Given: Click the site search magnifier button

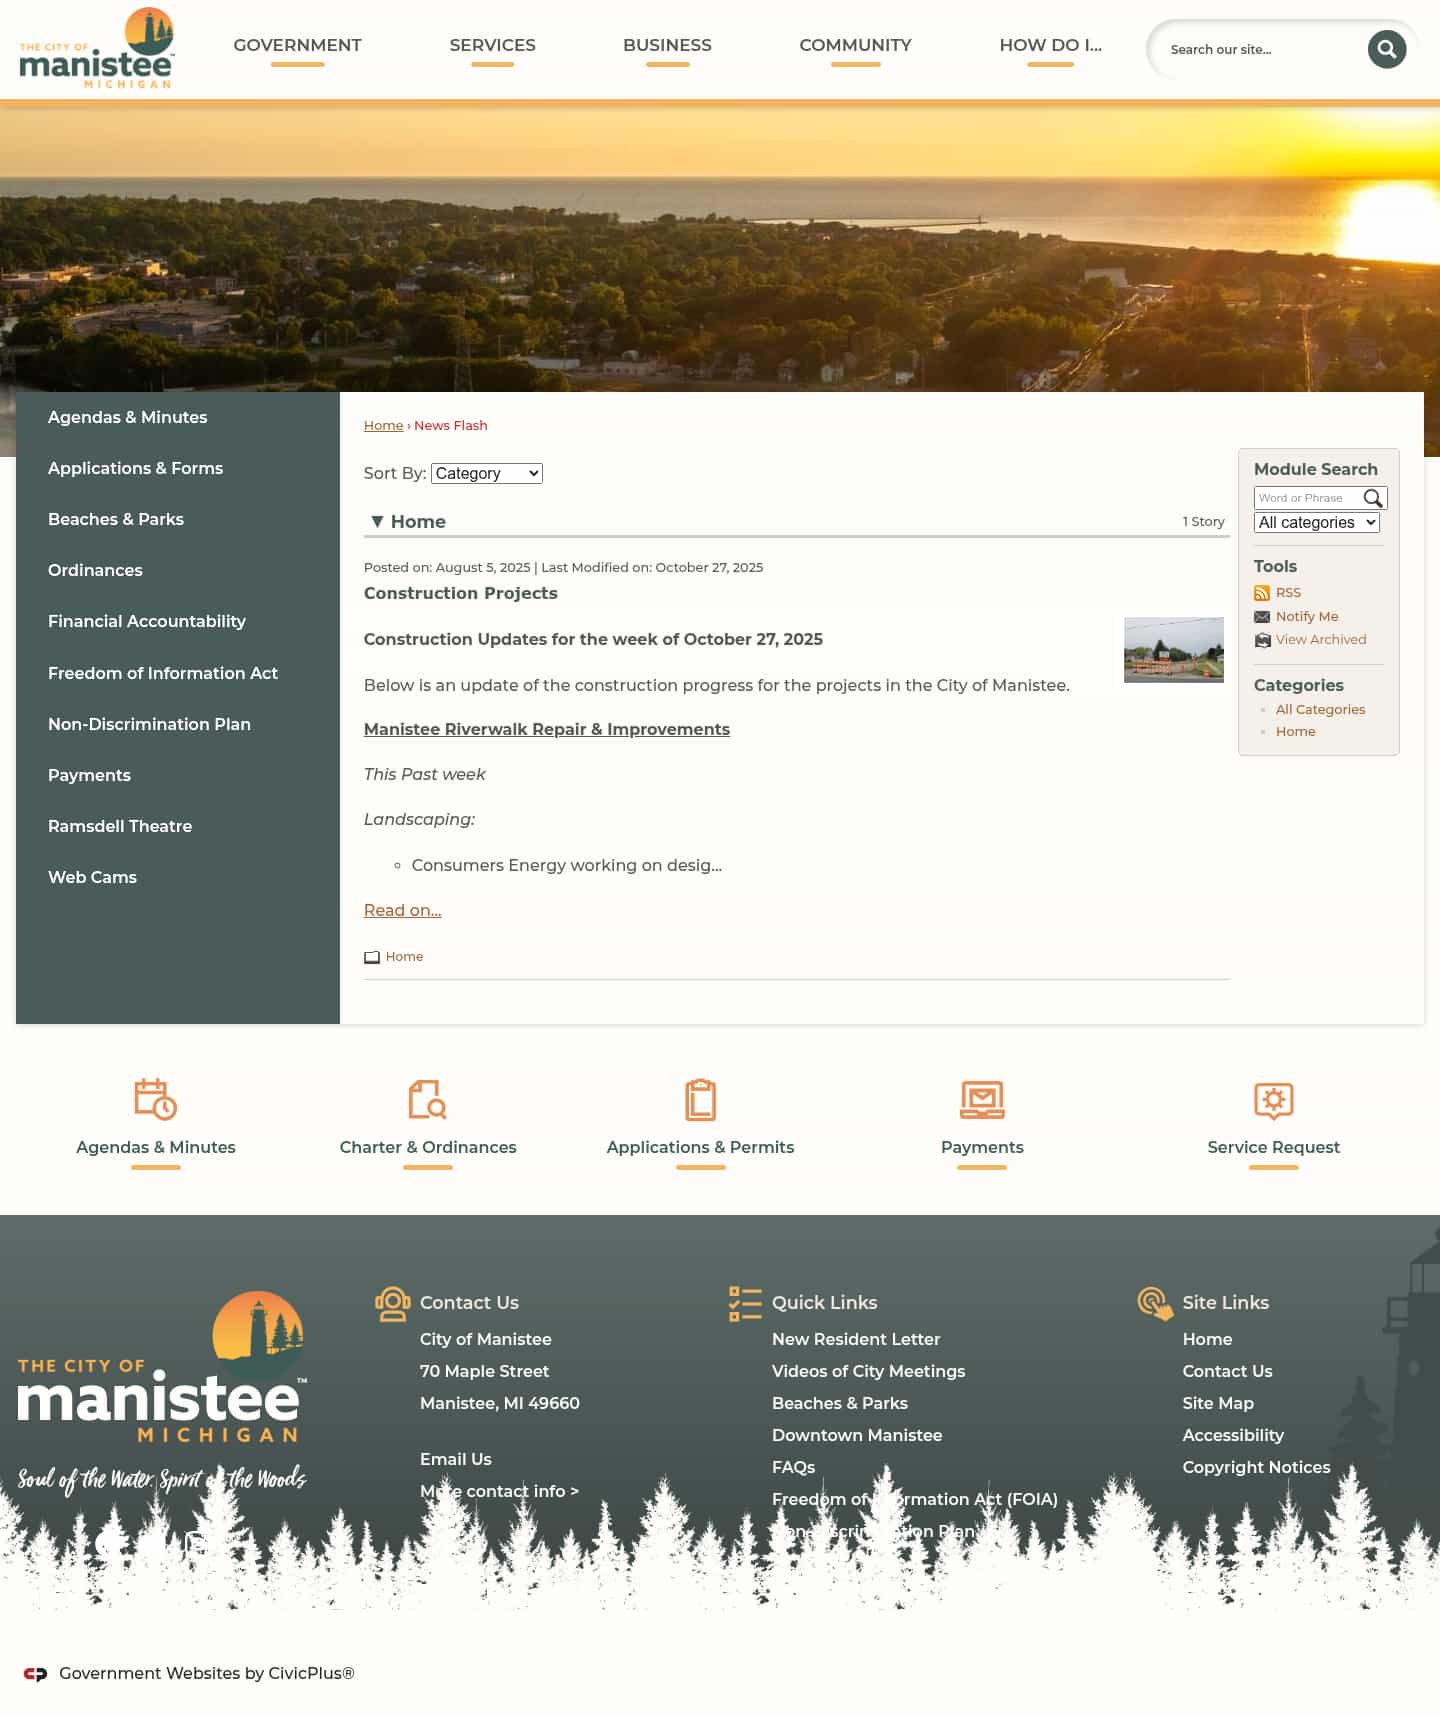Looking at the screenshot, I should point(1386,49).
